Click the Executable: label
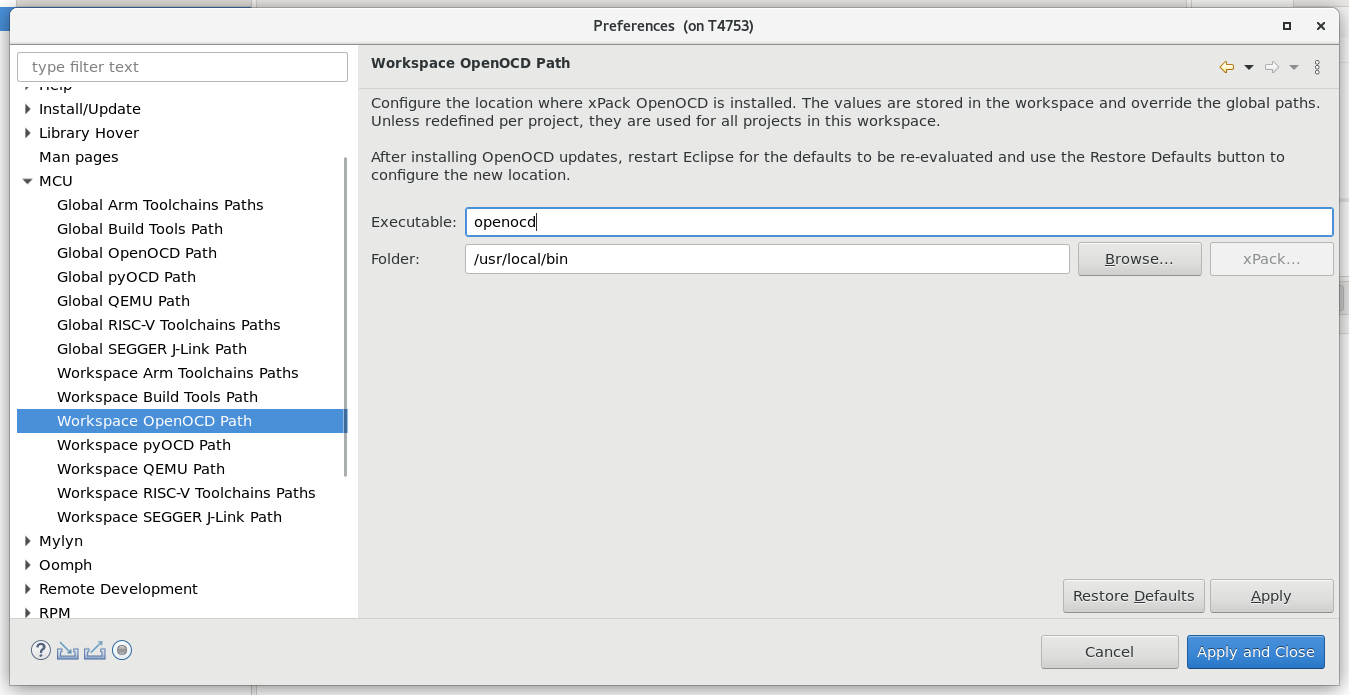 [x=413, y=222]
